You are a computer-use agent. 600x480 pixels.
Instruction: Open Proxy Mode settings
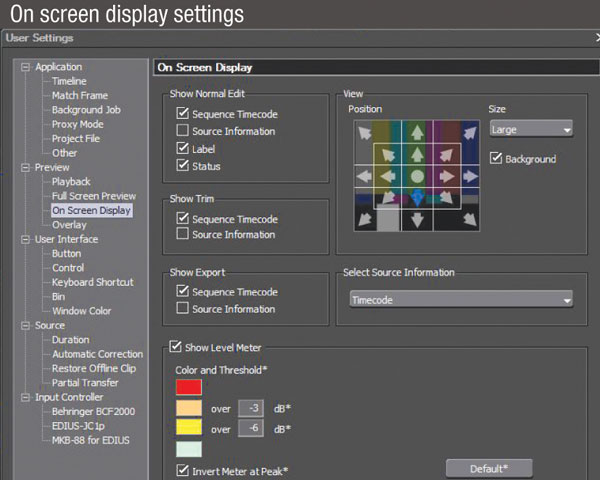click(78, 124)
